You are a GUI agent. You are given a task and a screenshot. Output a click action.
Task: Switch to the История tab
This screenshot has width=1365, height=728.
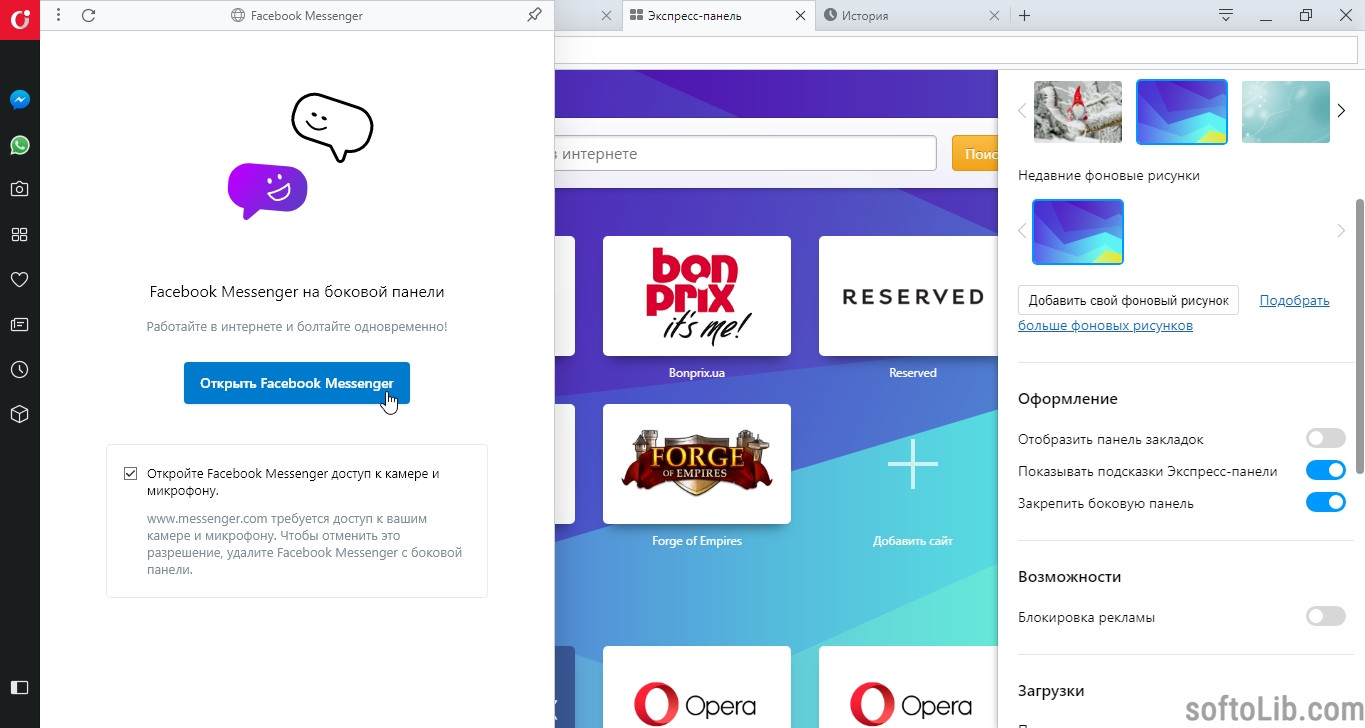click(x=911, y=16)
